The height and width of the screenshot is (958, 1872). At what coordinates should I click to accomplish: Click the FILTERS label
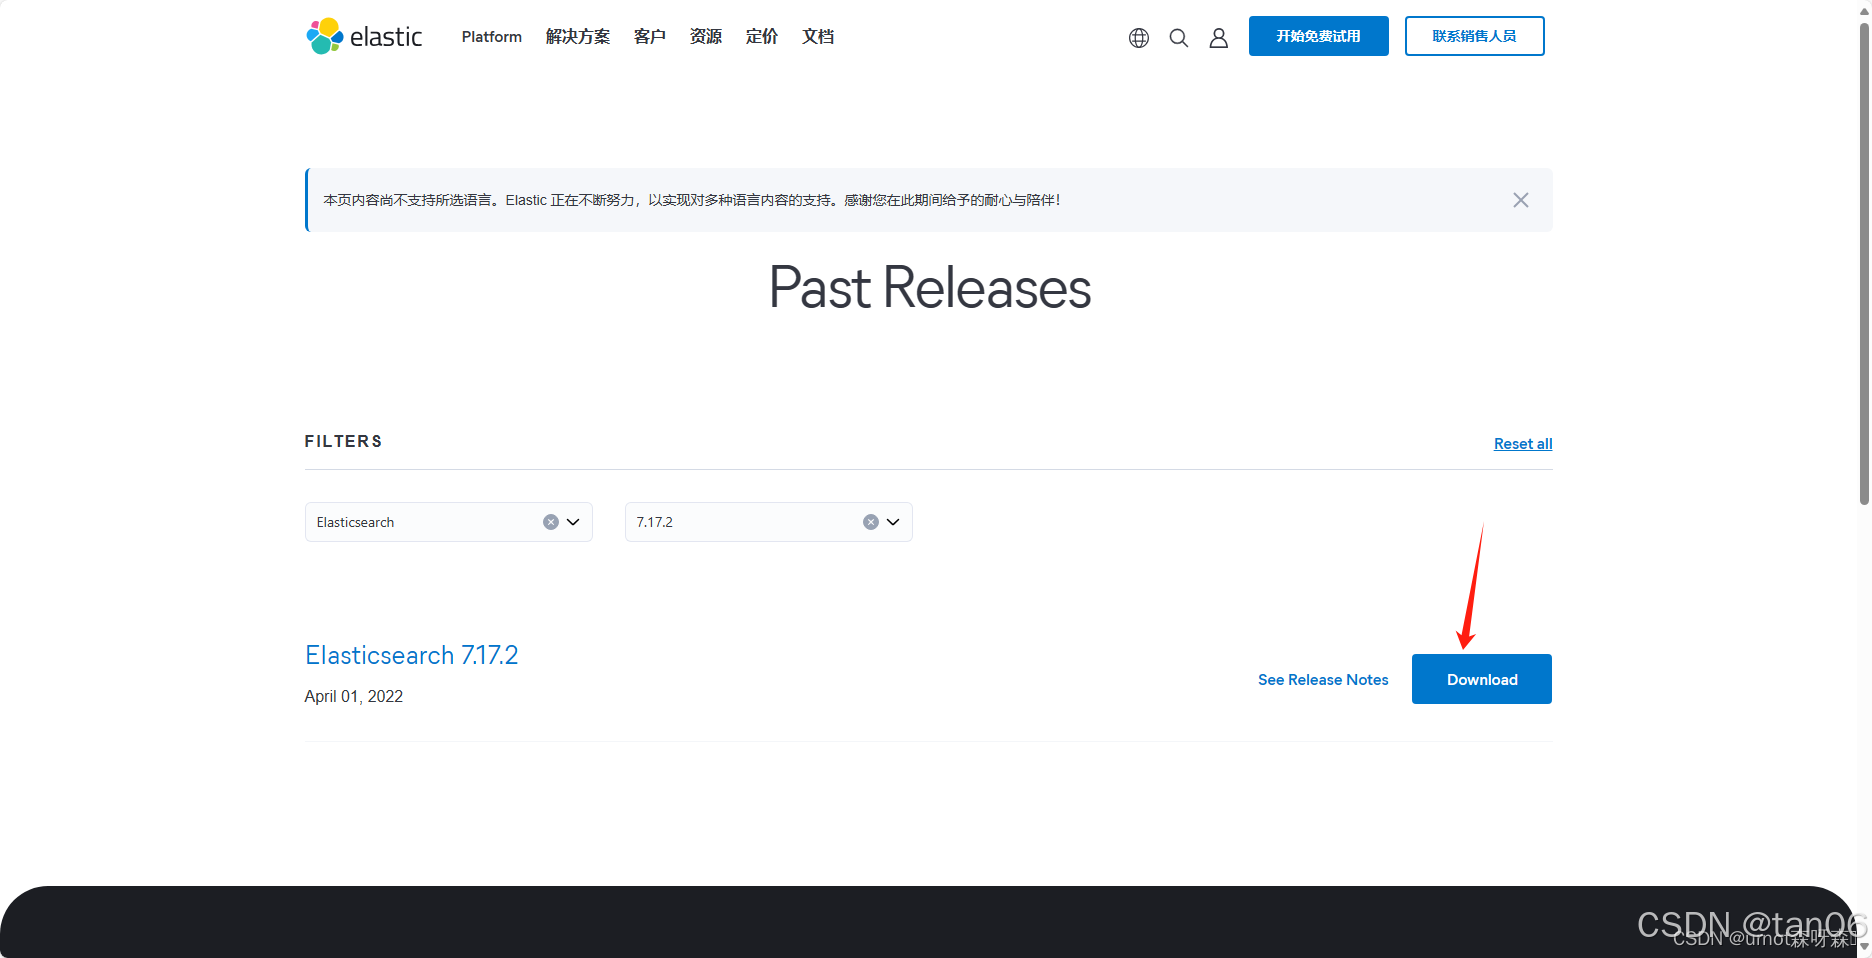tap(344, 442)
